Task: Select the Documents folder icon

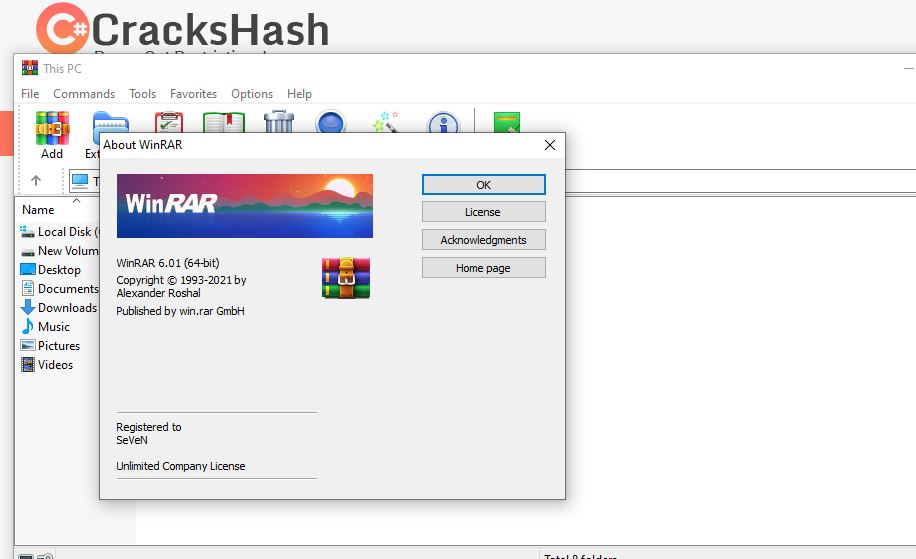Action: [x=27, y=288]
